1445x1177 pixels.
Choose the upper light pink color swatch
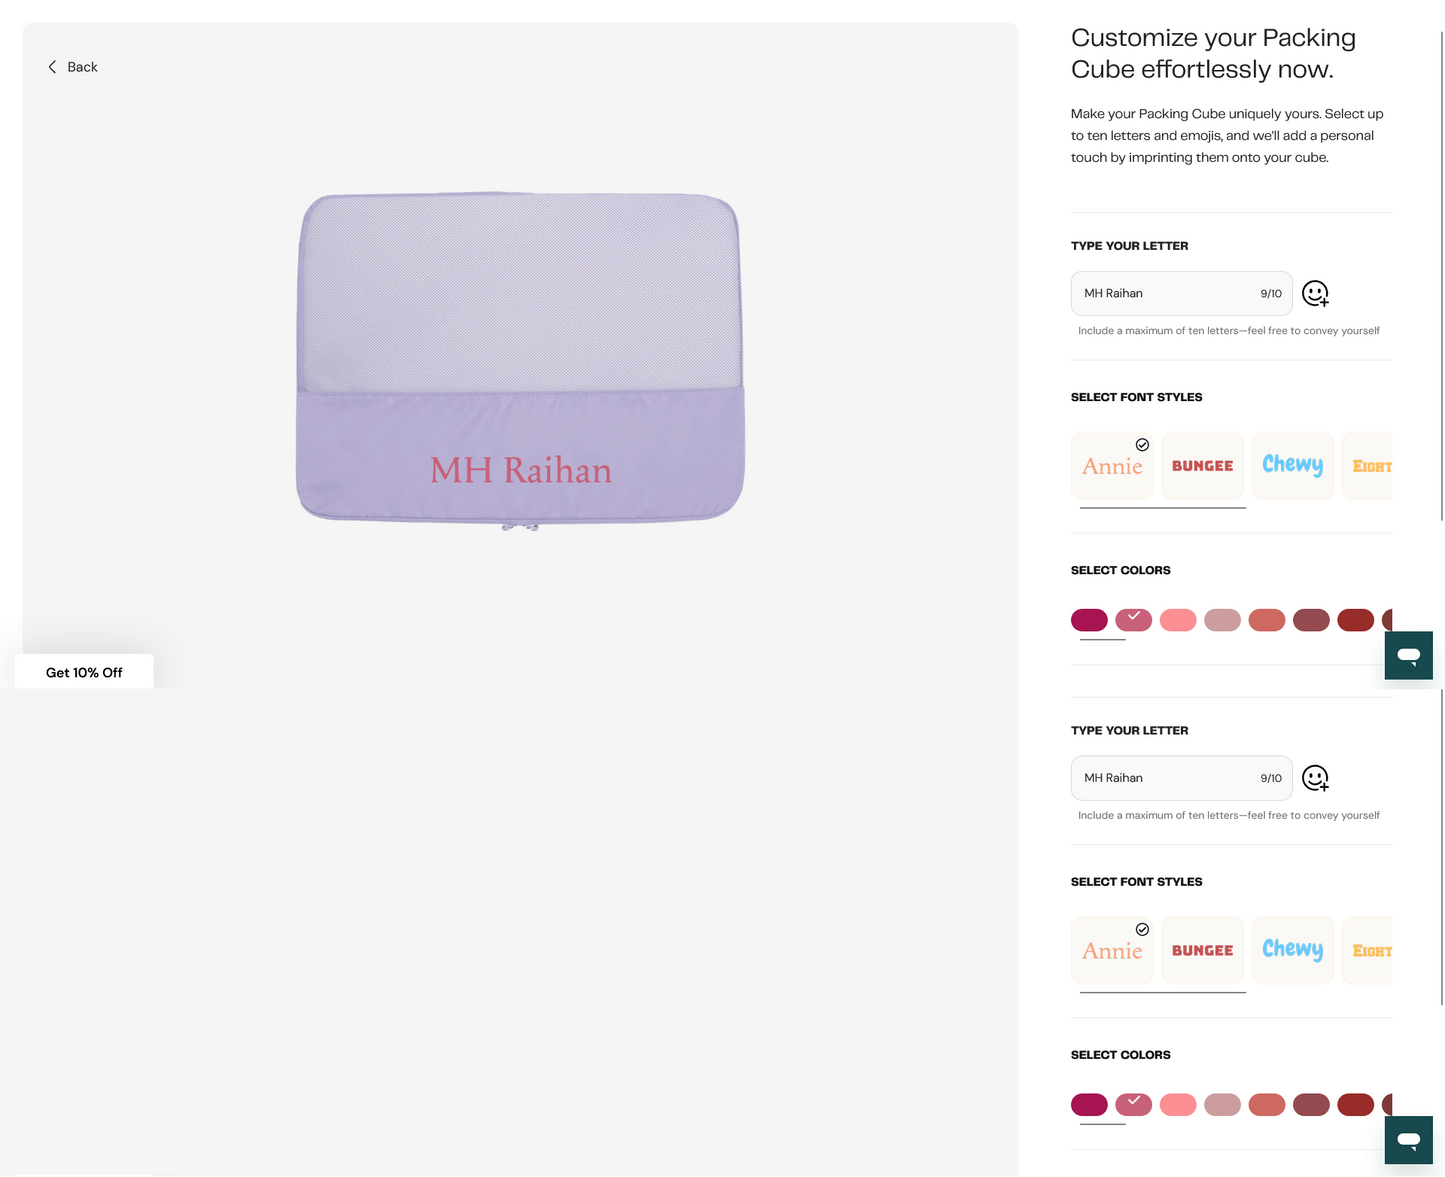point(1178,620)
